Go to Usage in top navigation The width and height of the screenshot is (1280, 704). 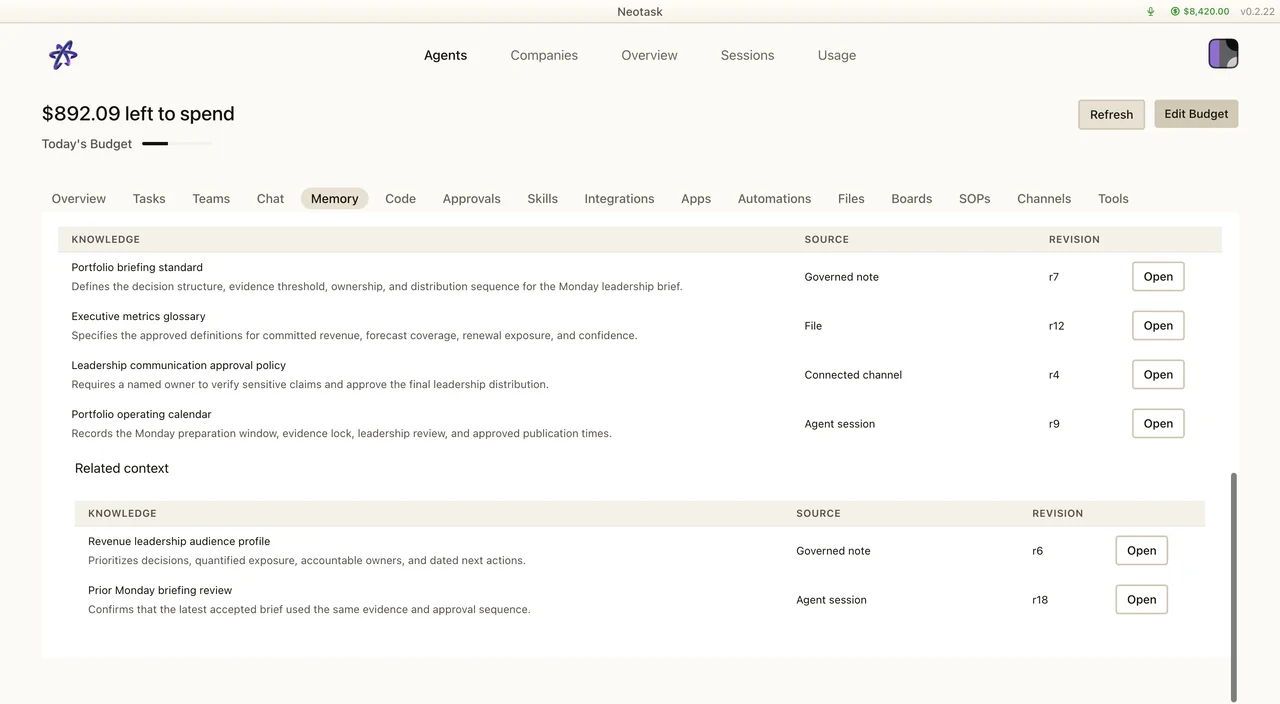[836, 55]
